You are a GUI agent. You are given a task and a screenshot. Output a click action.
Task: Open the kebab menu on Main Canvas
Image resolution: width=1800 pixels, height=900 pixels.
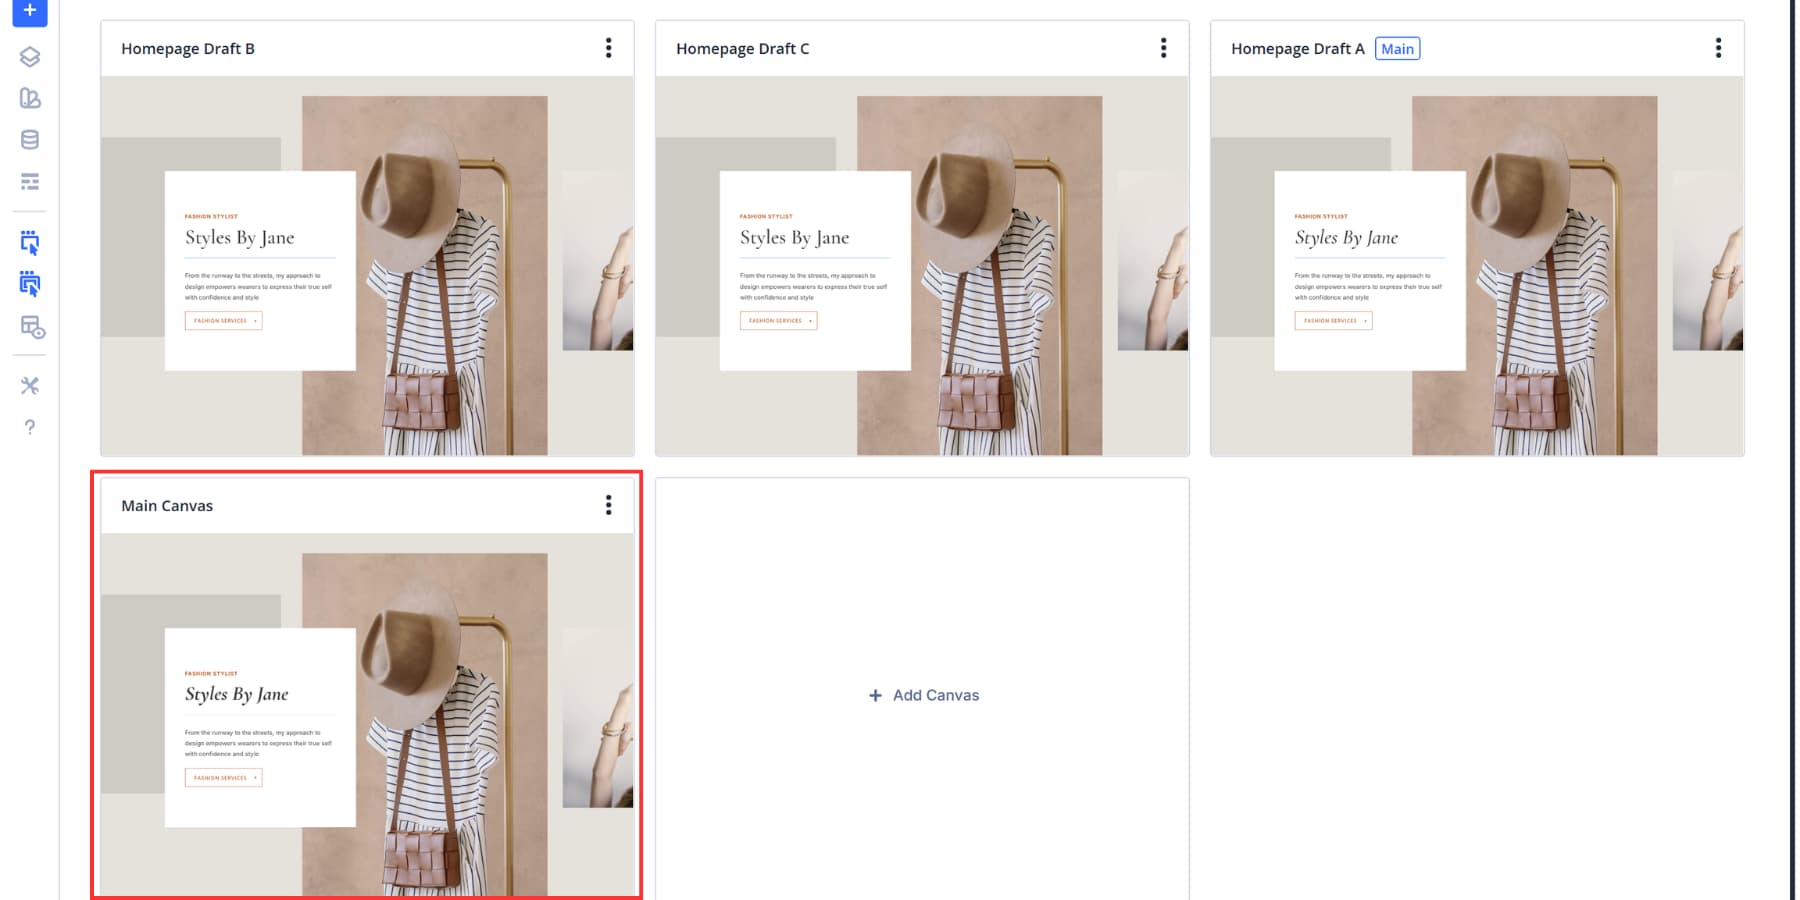click(609, 505)
